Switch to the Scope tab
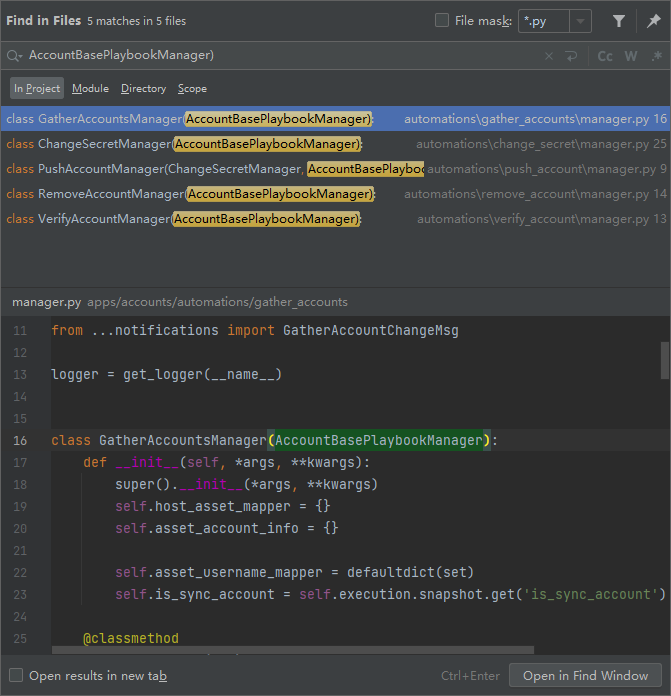This screenshot has width=671, height=696. pyautogui.click(x=192, y=89)
